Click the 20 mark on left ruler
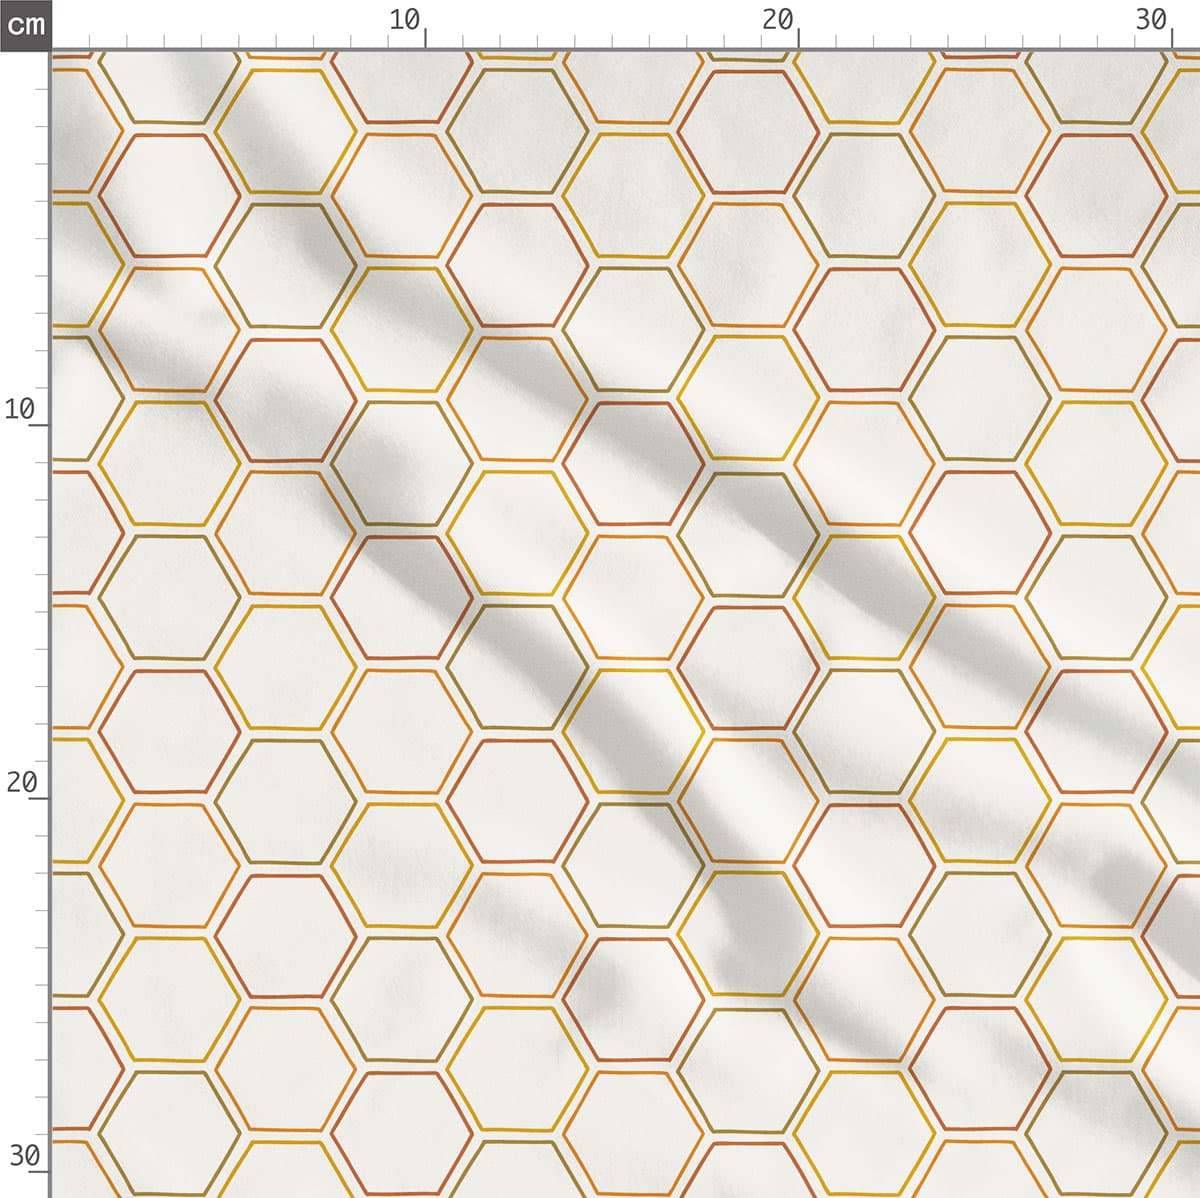1200x1198 pixels. click(21, 782)
